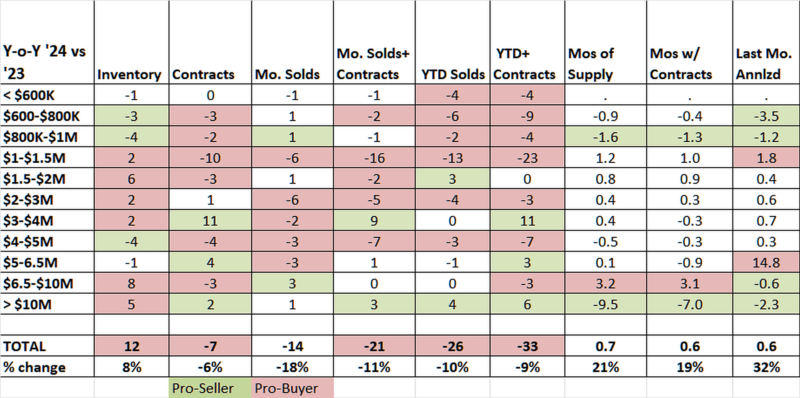Image resolution: width=800 pixels, height=398 pixels.
Task: Click the Contracts column header
Action: [210, 42]
